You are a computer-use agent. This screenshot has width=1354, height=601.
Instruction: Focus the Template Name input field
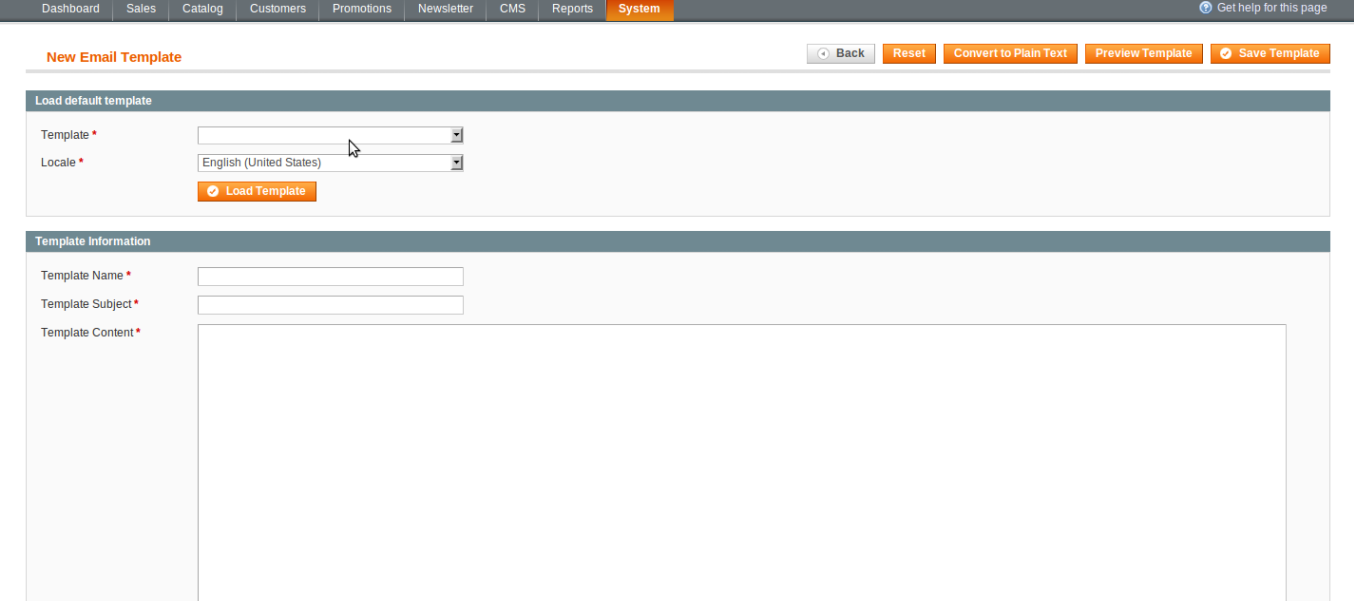click(x=330, y=276)
